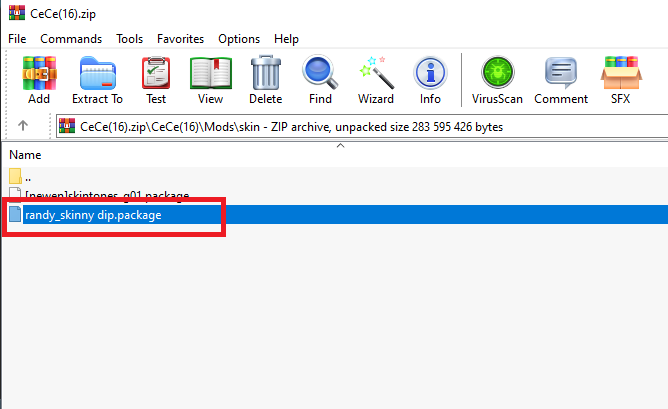Click the address path field

coord(362,127)
